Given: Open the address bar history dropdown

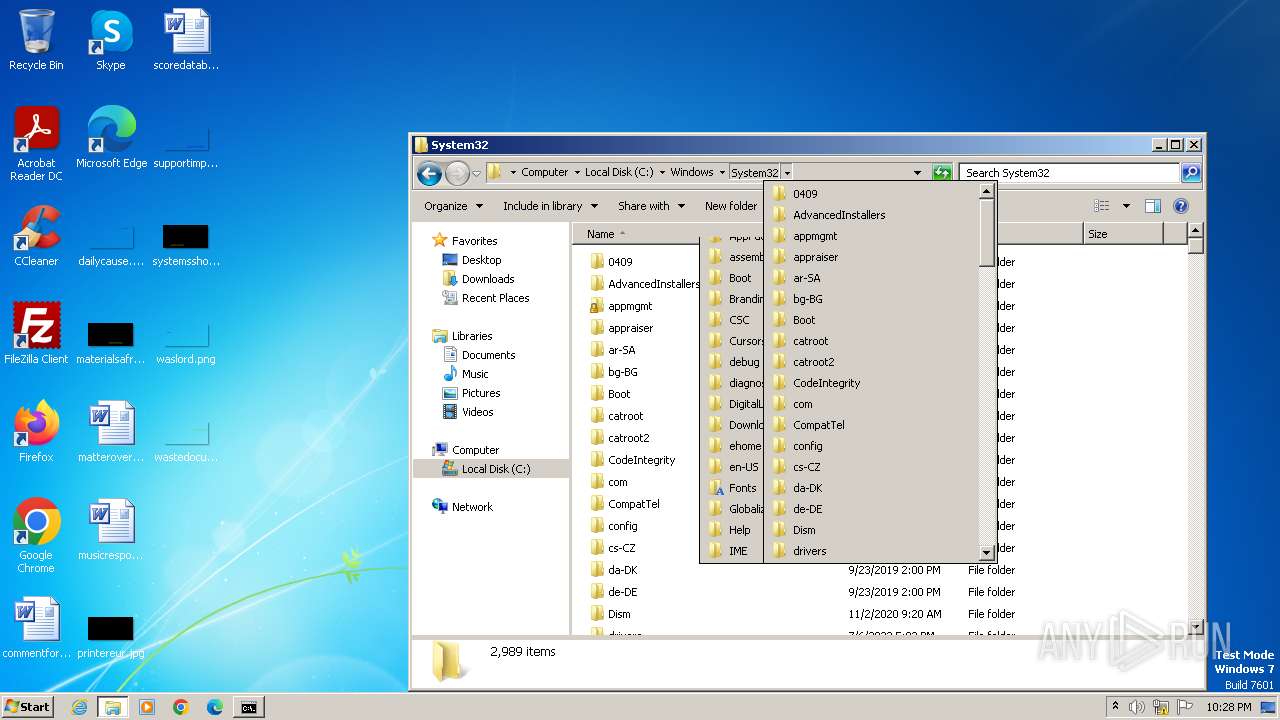Looking at the screenshot, I should [917, 173].
